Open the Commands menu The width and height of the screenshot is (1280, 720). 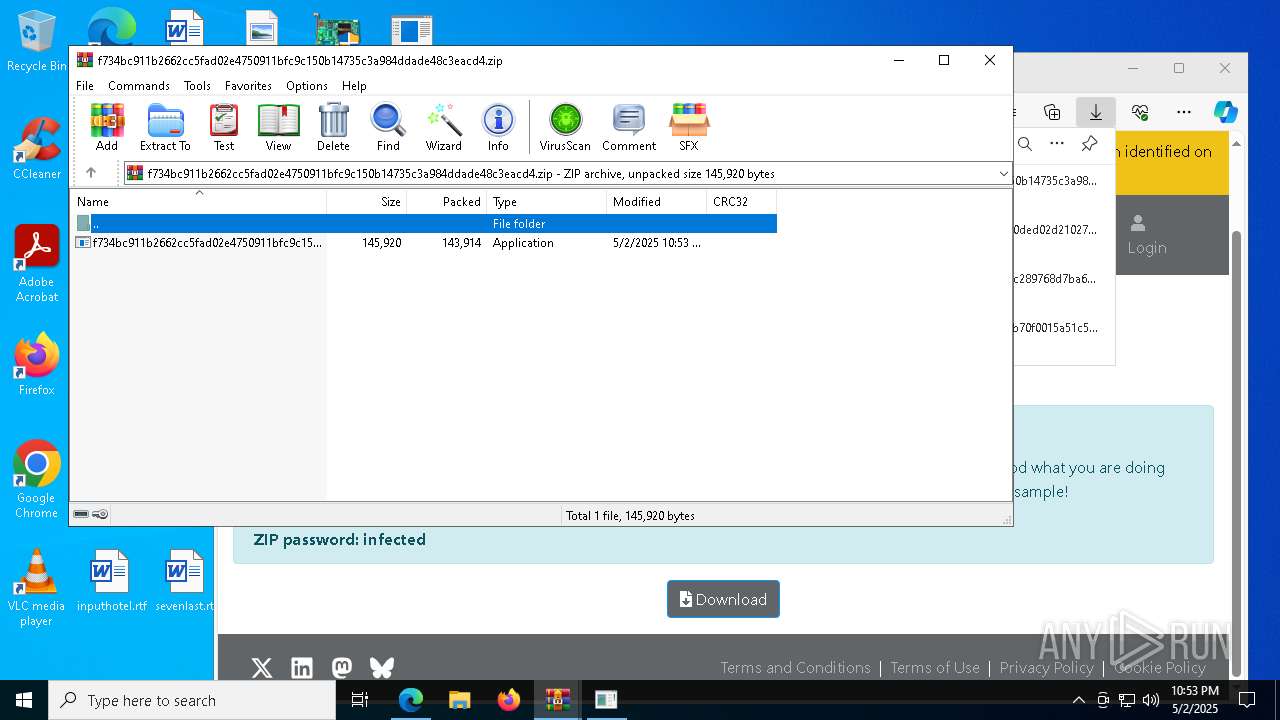pos(139,86)
